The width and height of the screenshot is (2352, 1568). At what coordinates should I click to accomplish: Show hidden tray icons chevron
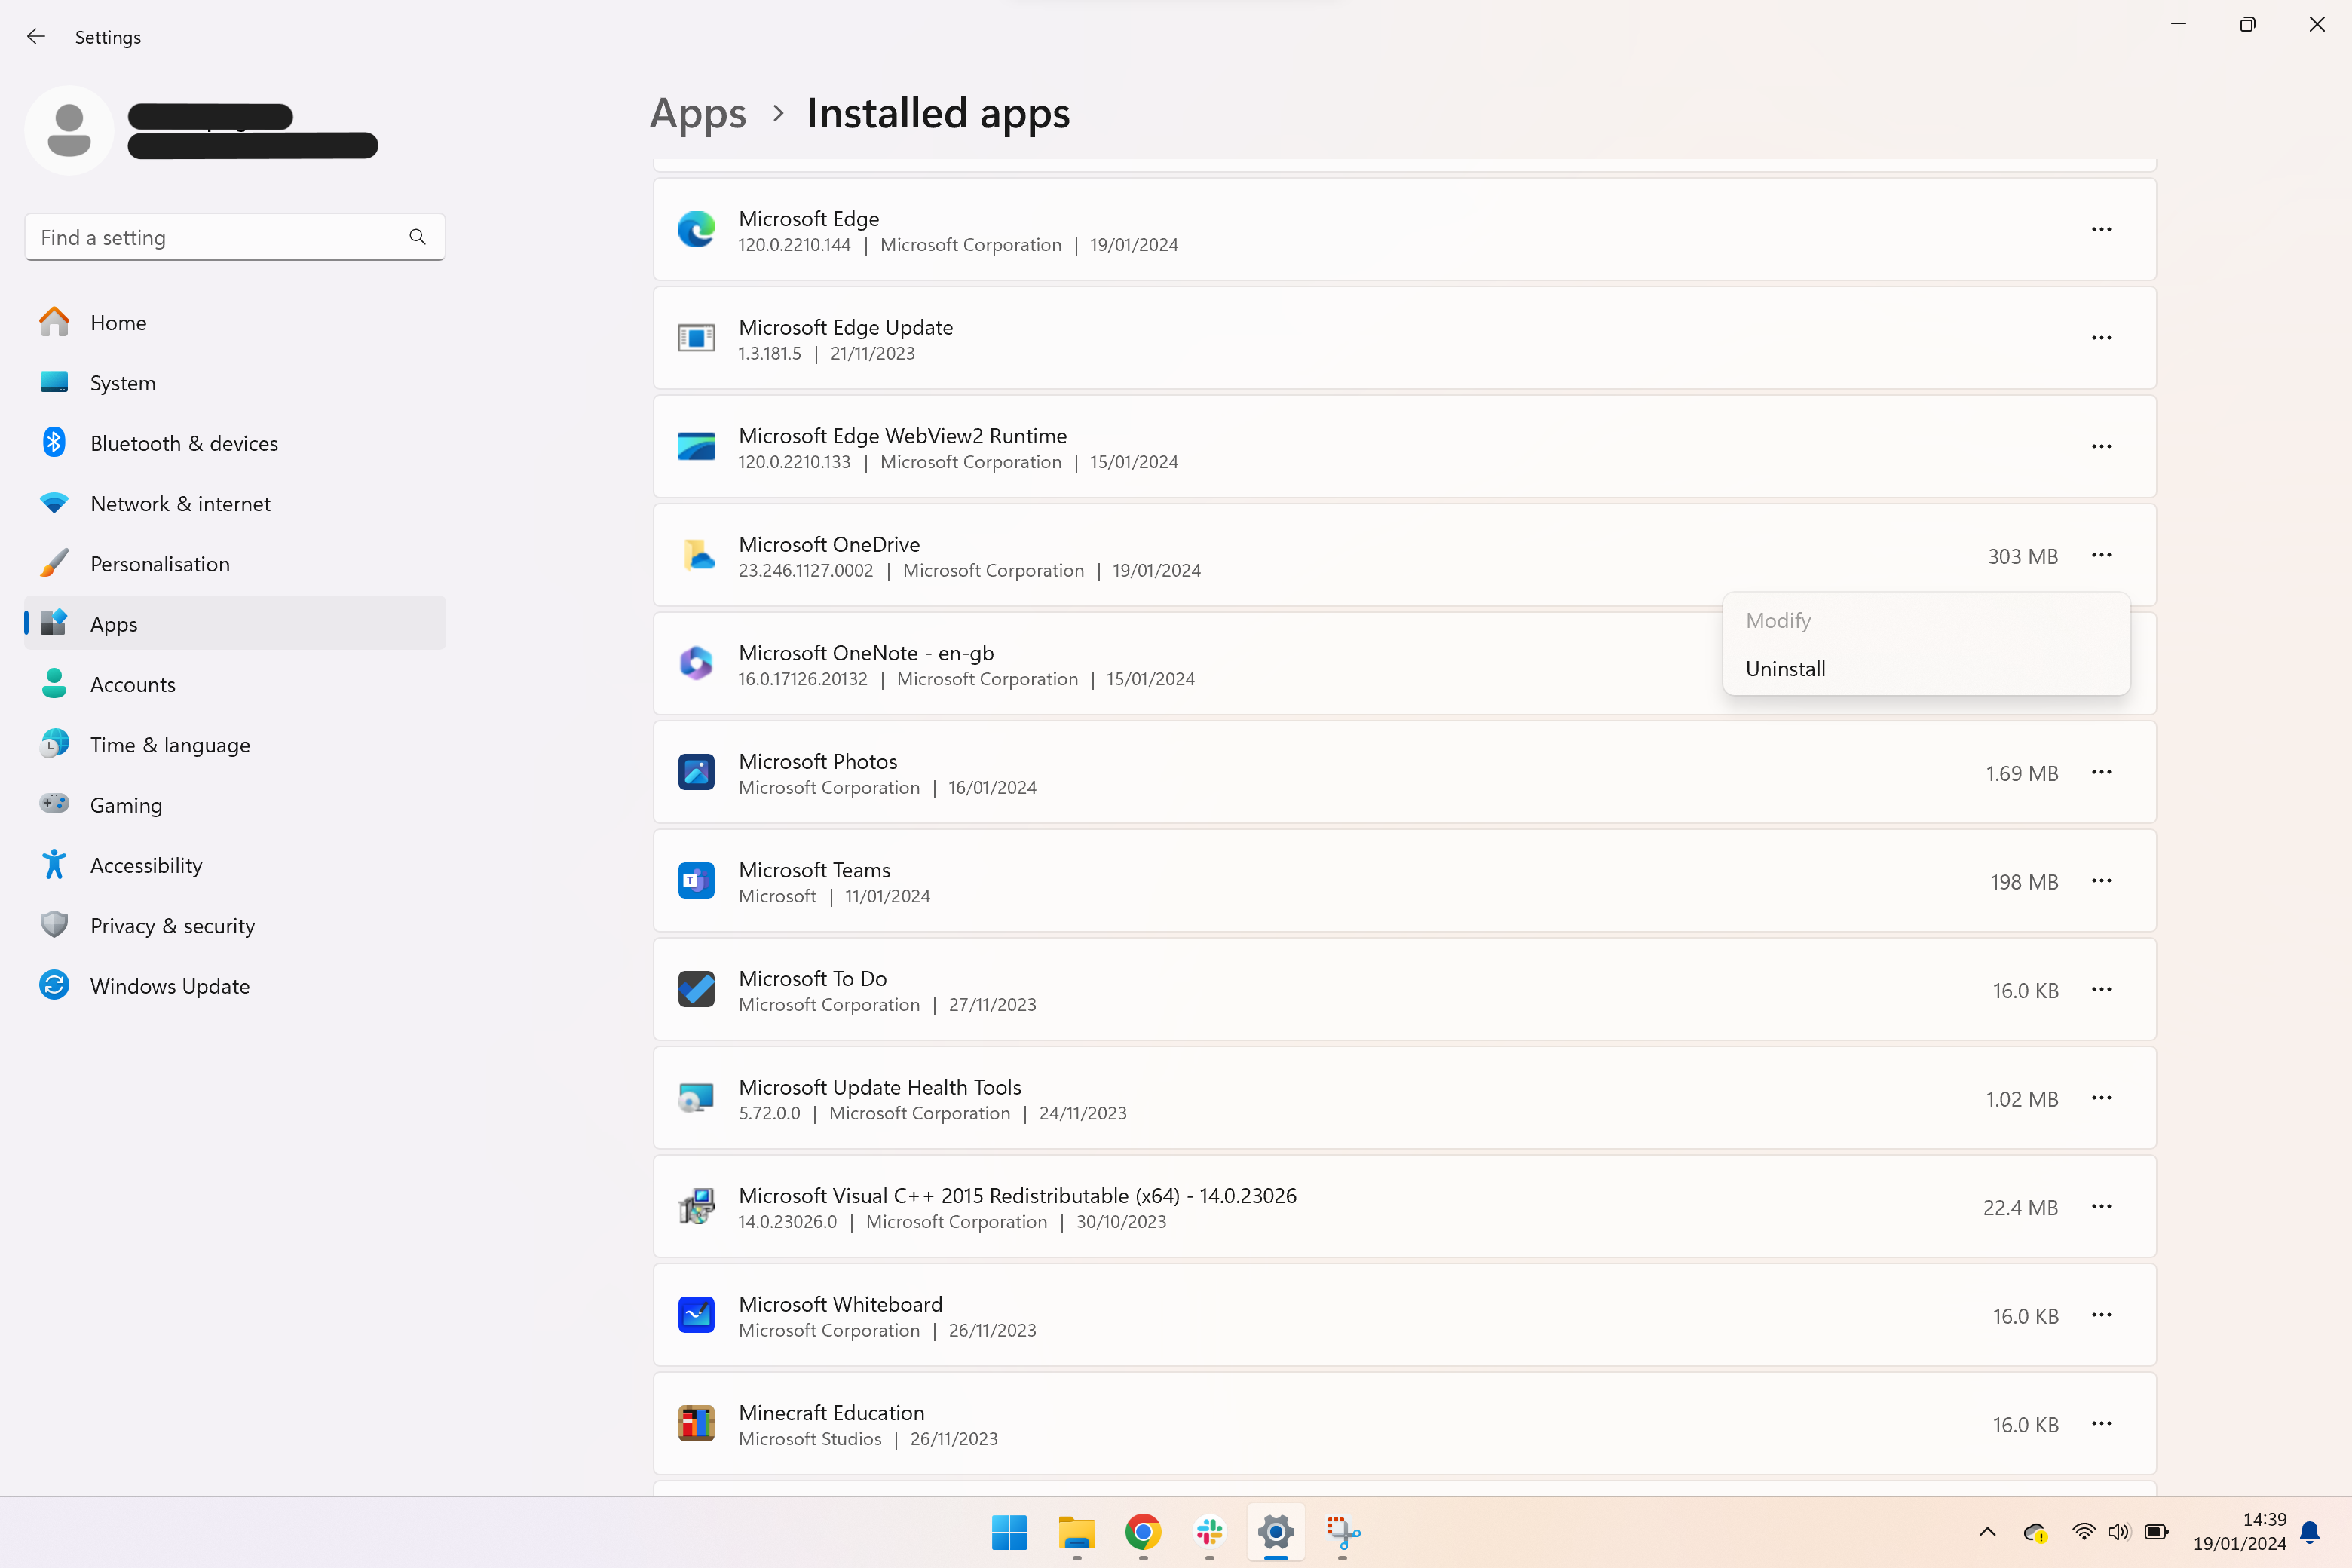1988,1532
